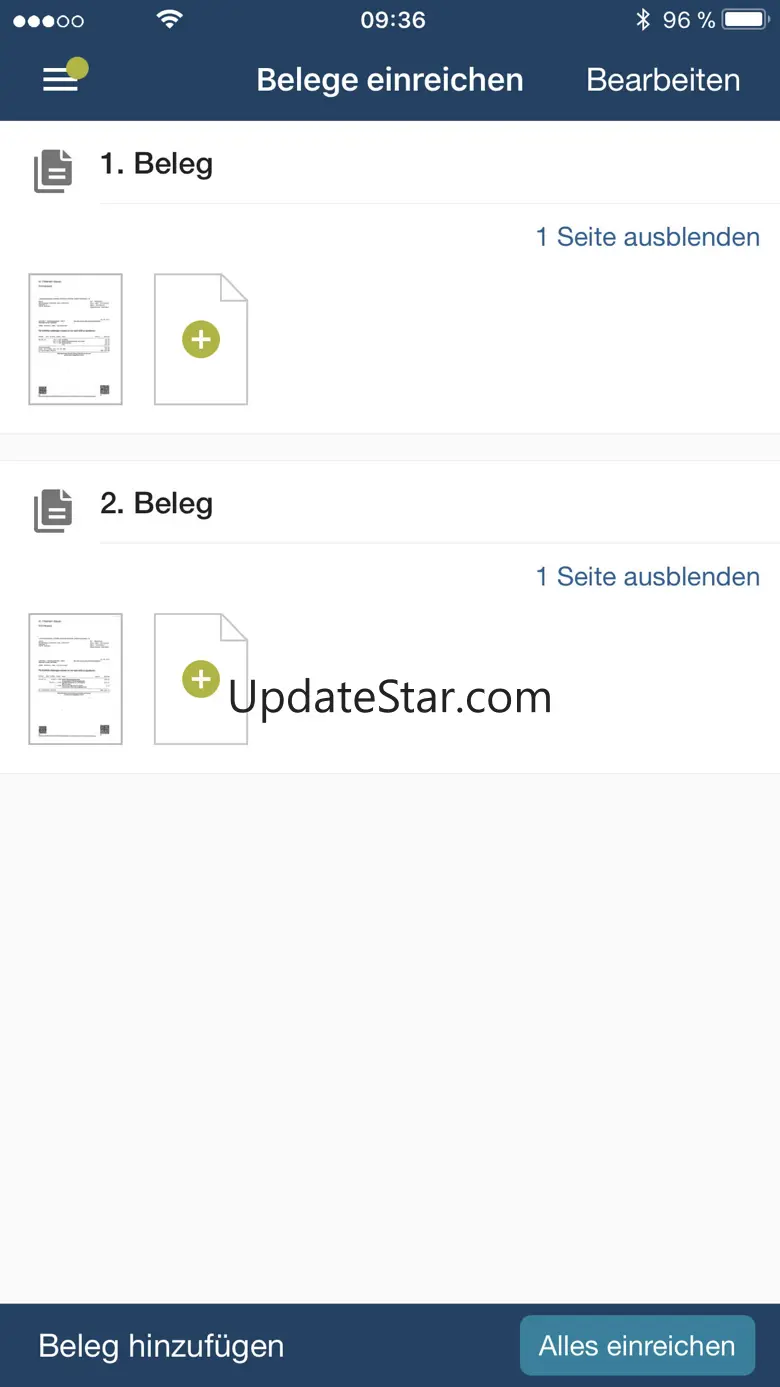Tap the Belege einreichen title
The height and width of the screenshot is (1387, 780).
[x=390, y=80]
